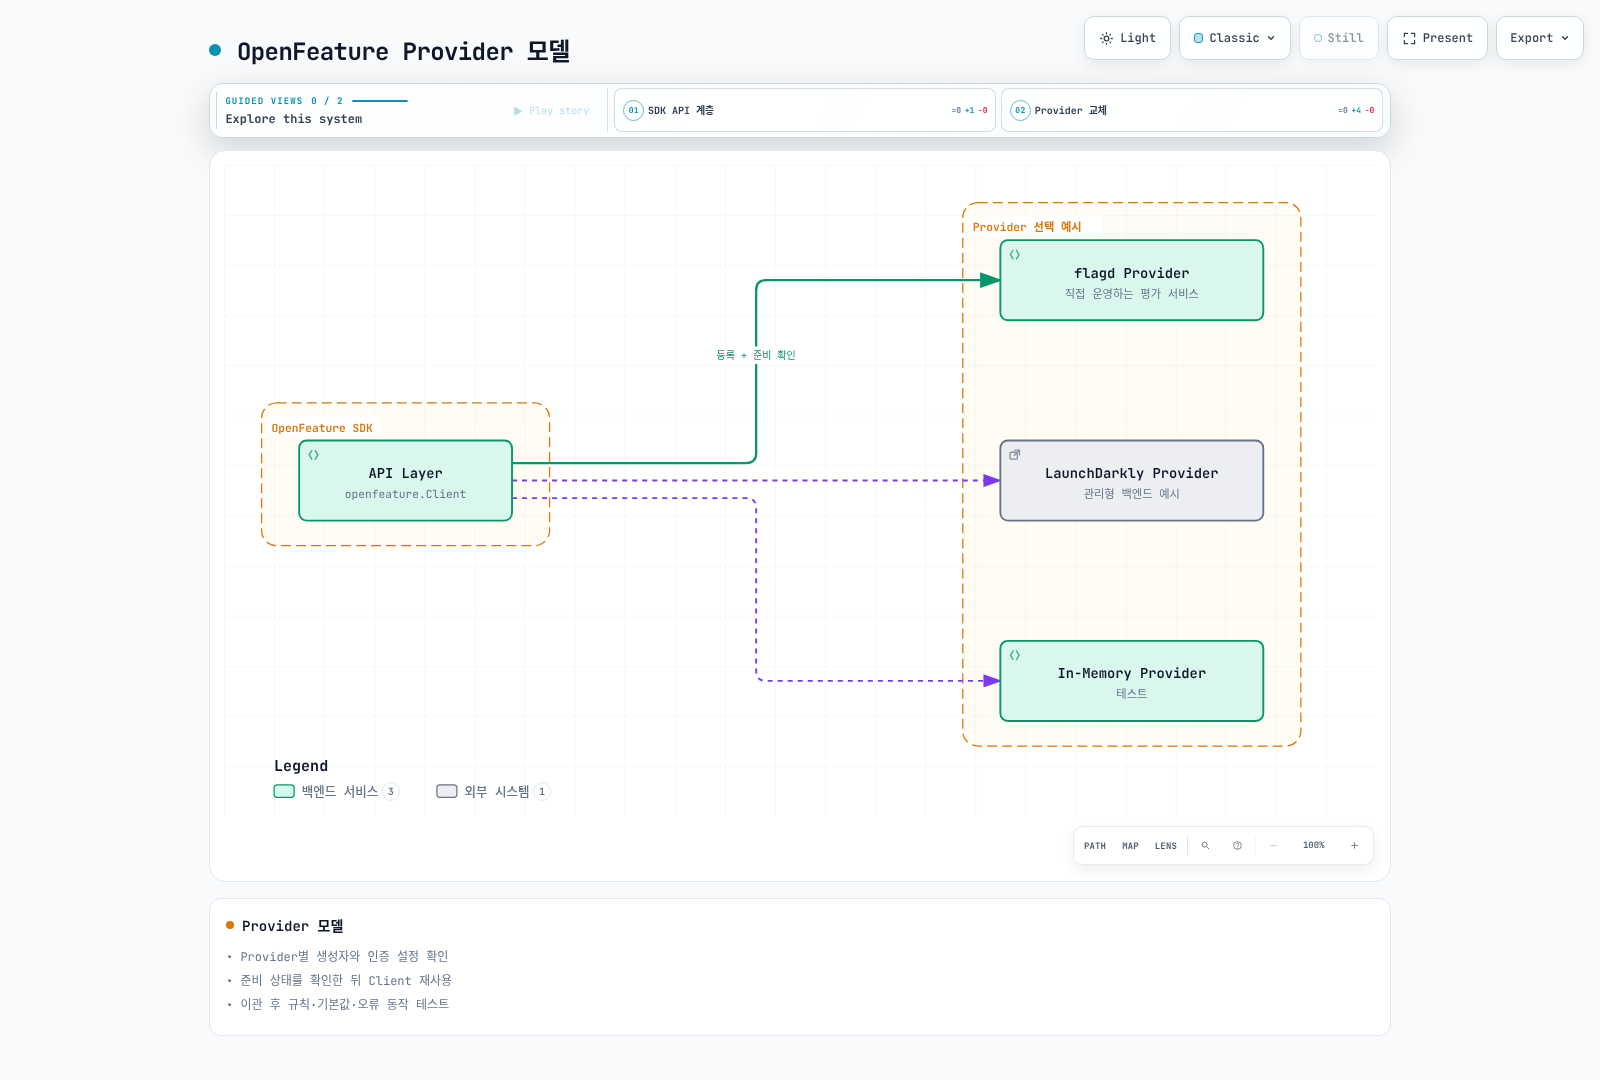Screen dimensions: 1600x1080
Task: Click the code icon on the API Layer node
Action: coord(313,455)
